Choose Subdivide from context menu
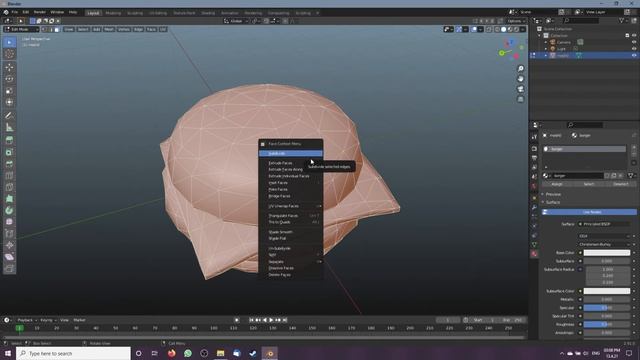The image size is (640, 360). [291, 153]
